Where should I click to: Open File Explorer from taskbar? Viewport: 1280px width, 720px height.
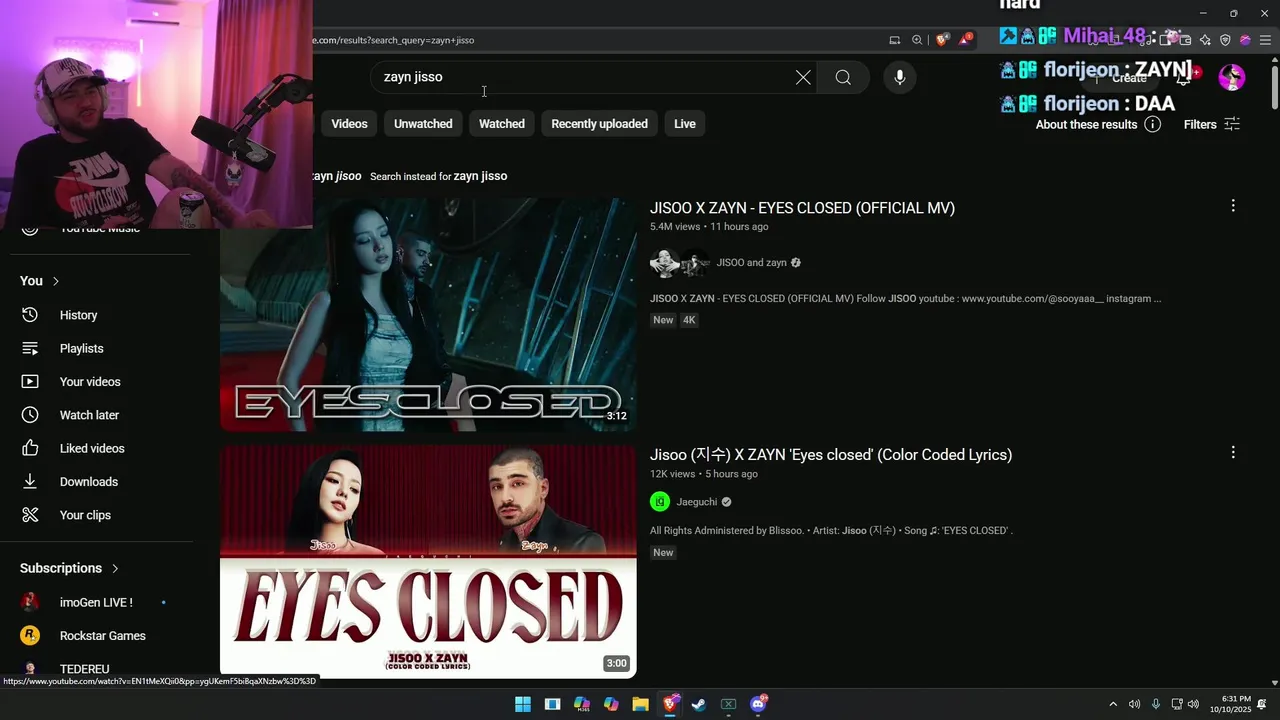pos(640,704)
